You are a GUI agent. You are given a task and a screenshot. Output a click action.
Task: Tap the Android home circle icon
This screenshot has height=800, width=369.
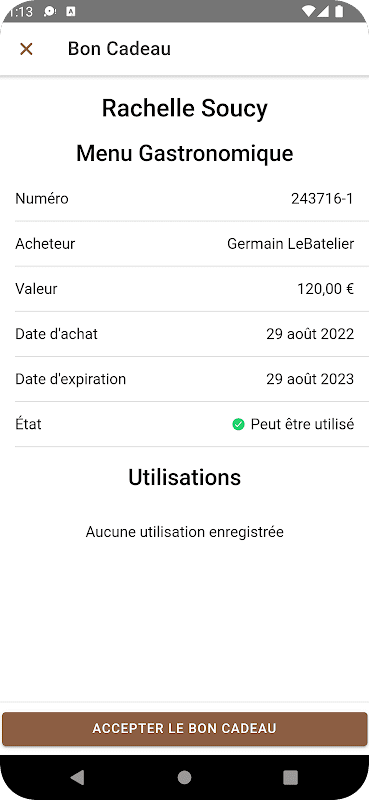(x=184, y=777)
